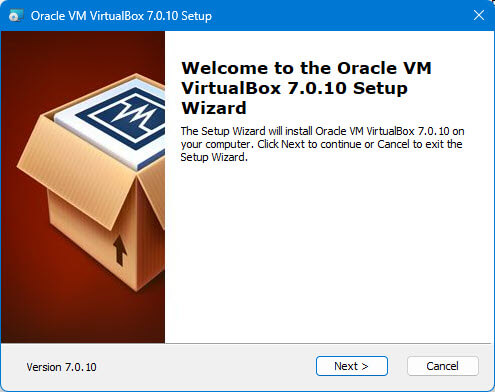Click the Version 7.0.10 label in the footer
495x392 pixels.
tap(61, 367)
